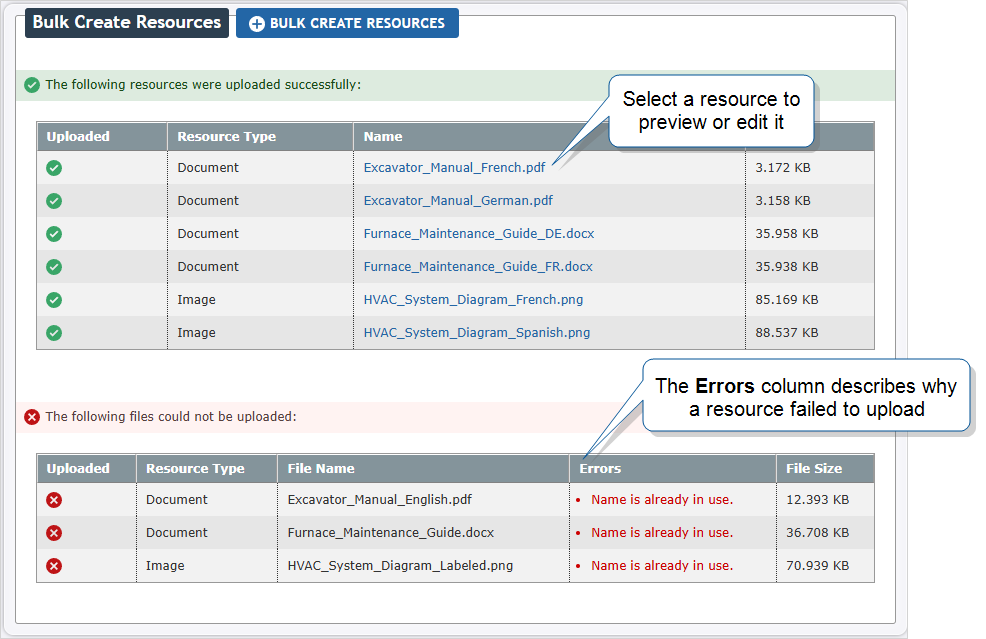The width and height of the screenshot is (986, 639).
Task: Select file name HVAC_System_Diagram_Labeled.png
Action: click(x=400, y=566)
